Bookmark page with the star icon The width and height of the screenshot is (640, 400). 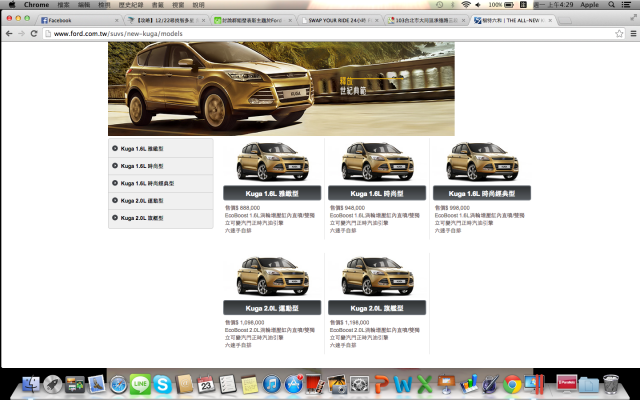pos(619,33)
